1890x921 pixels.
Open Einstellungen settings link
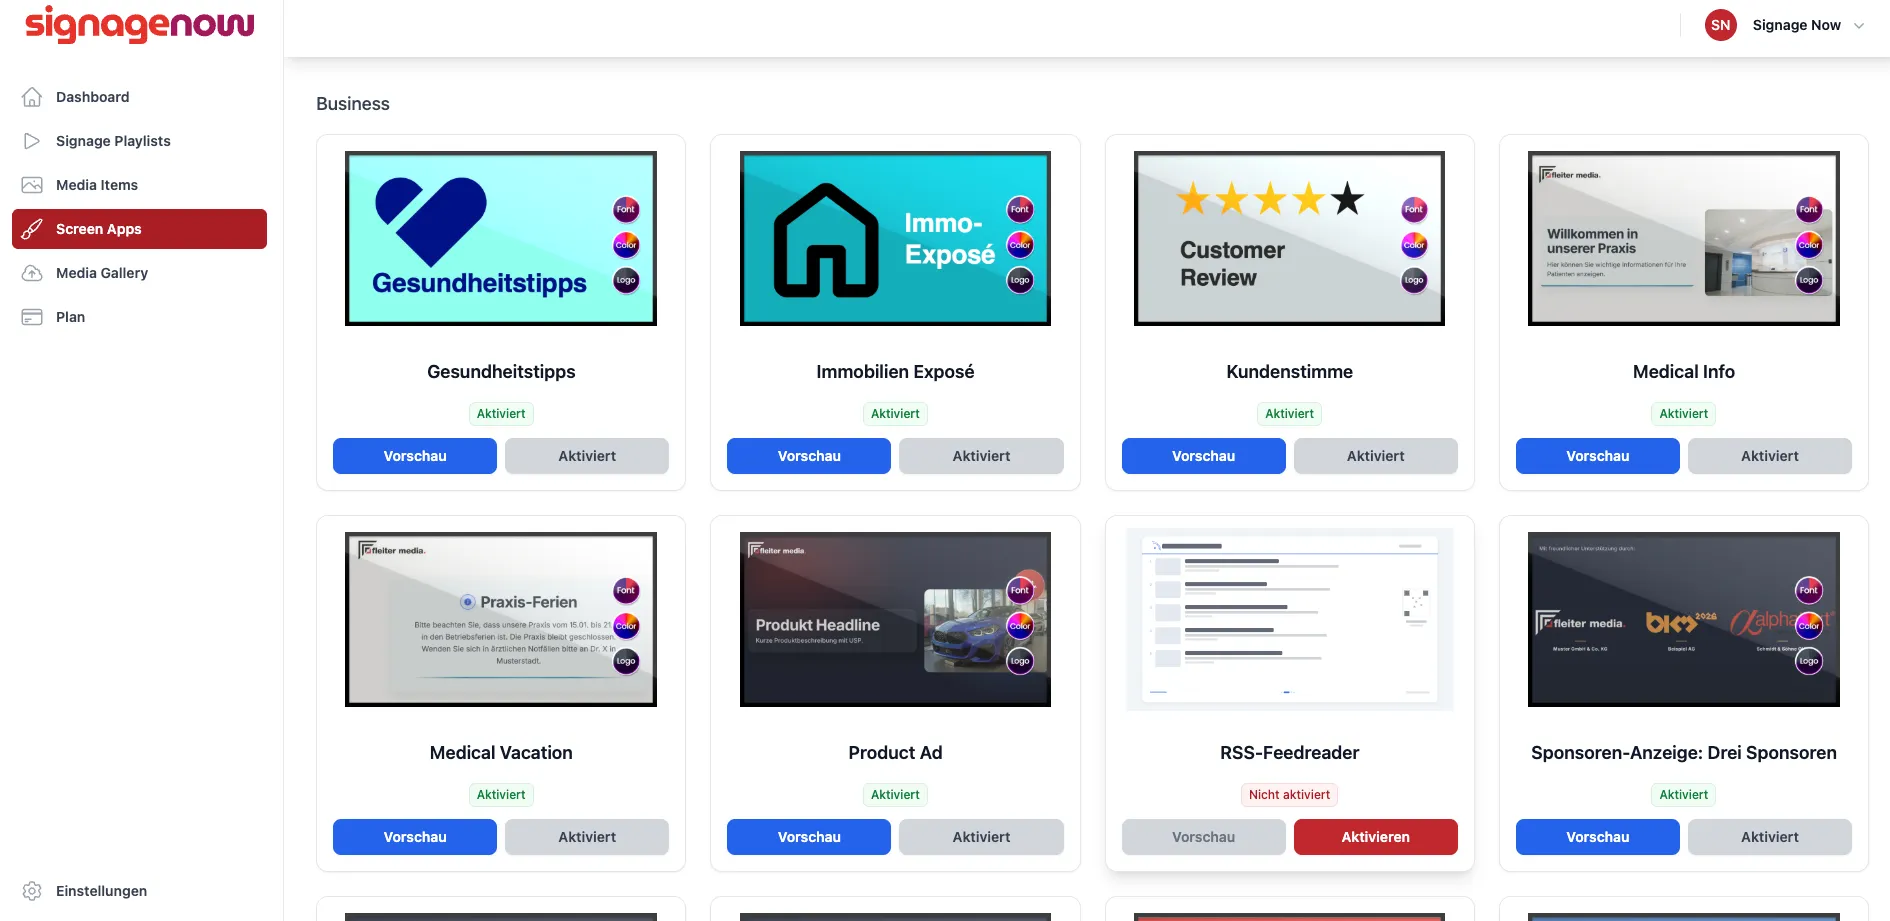click(x=139, y=891)
